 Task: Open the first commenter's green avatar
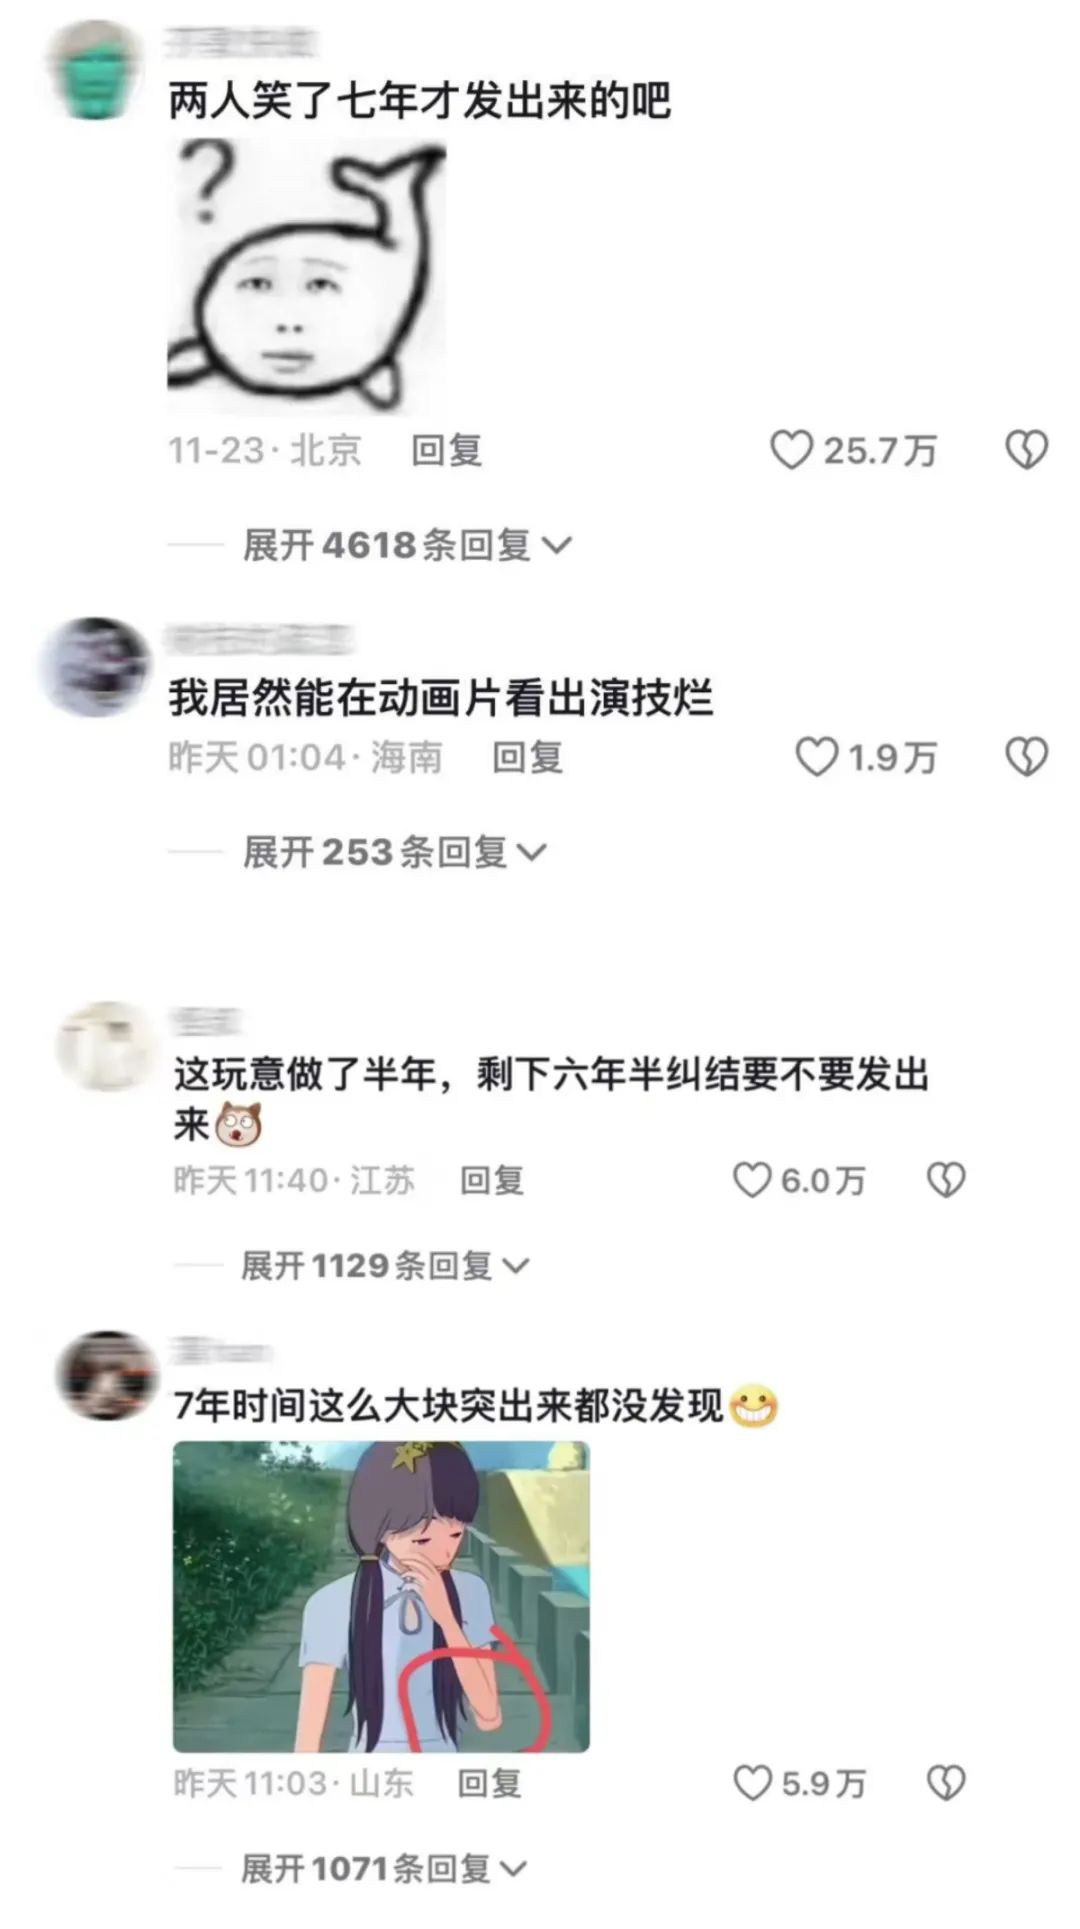pos(97,70)
